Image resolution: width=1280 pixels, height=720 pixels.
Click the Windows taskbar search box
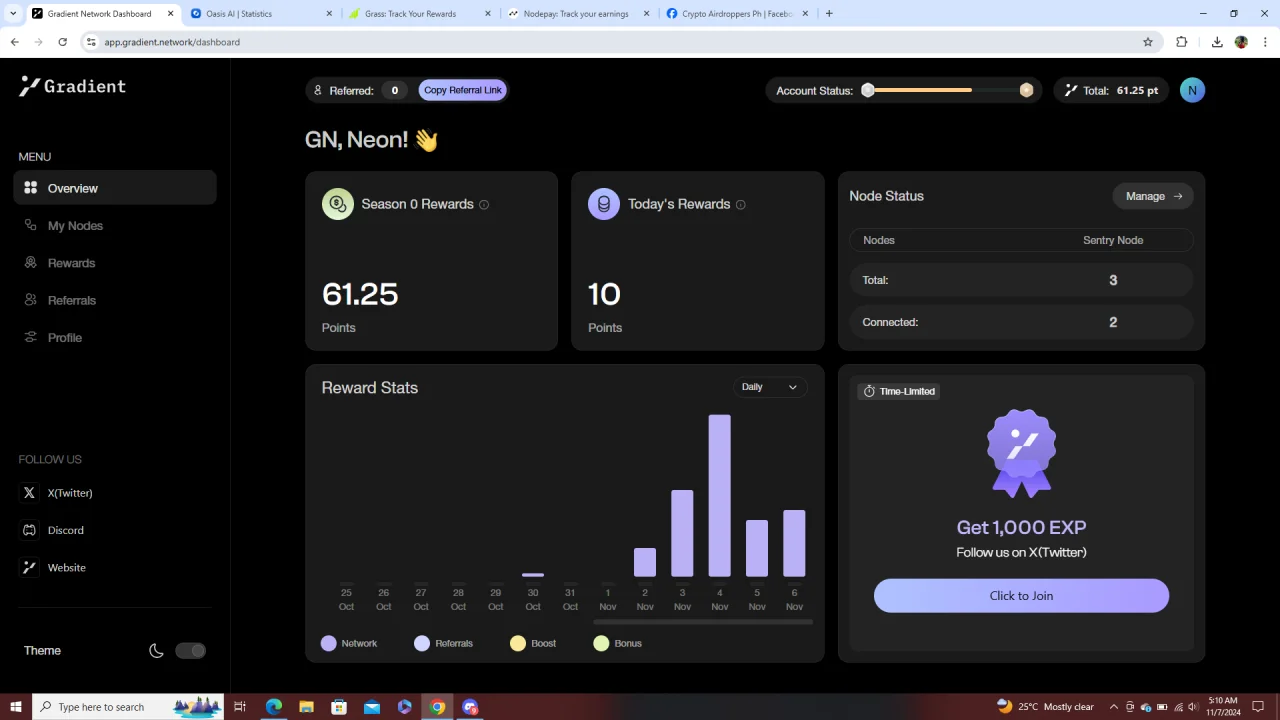click(x=128, y=707)
